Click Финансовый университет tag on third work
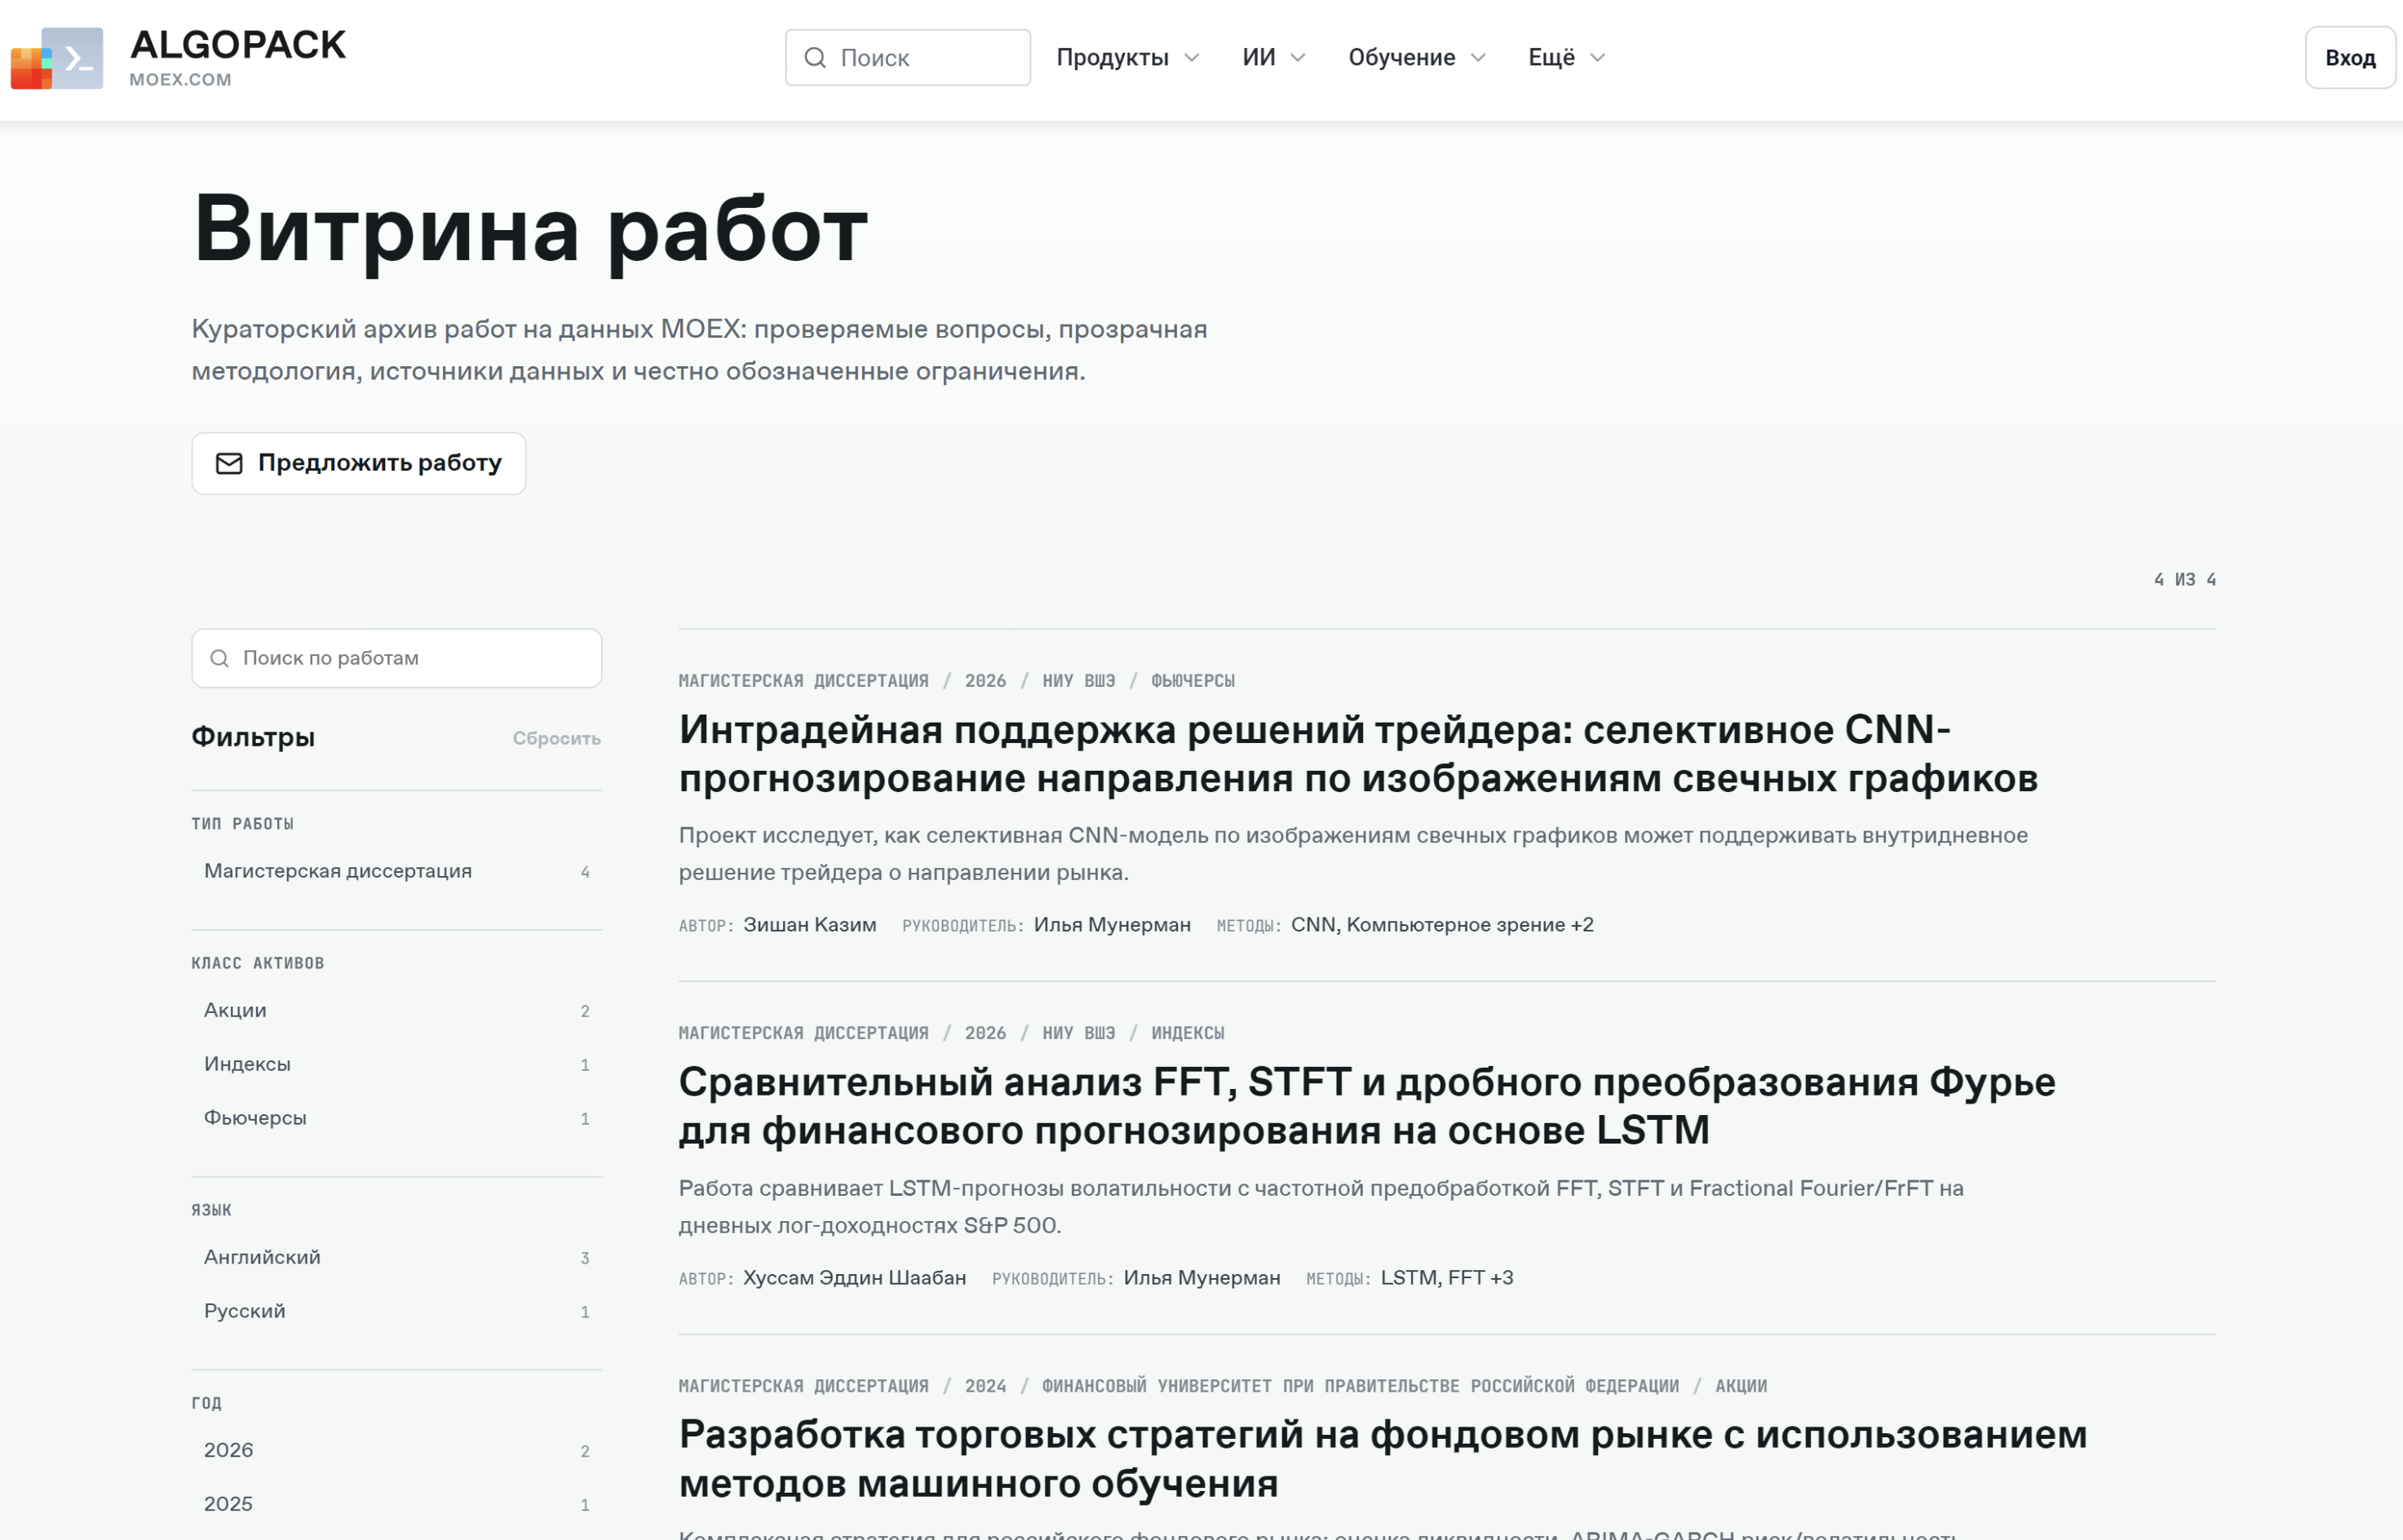The image size is (2403, 1540). point(1360,1386)
